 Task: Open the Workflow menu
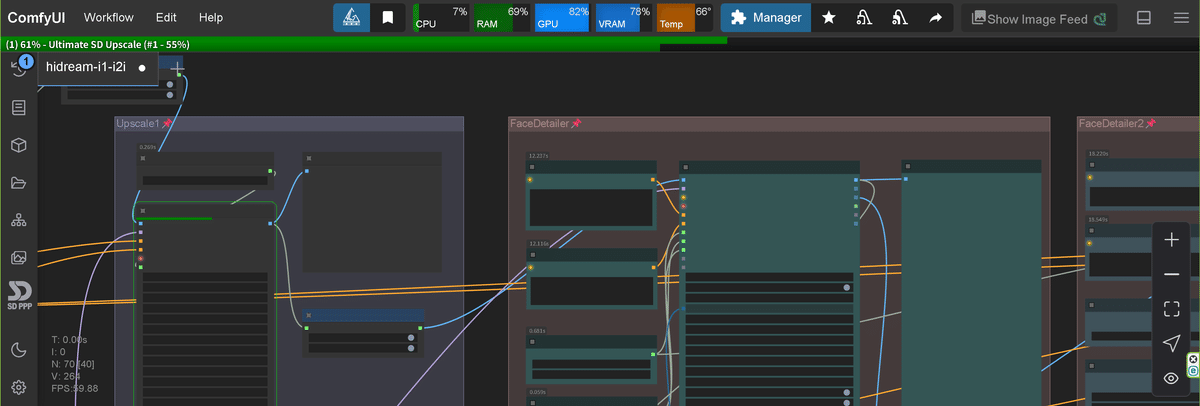tap(109, 18)
